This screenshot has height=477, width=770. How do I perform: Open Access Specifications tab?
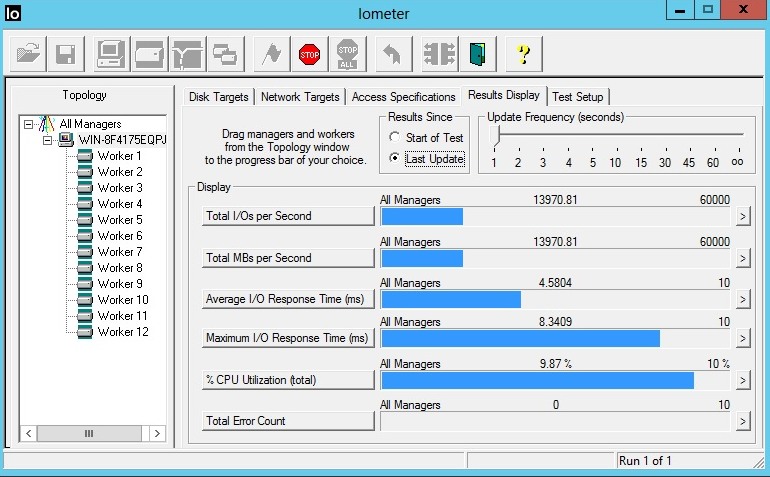(403, 97)
